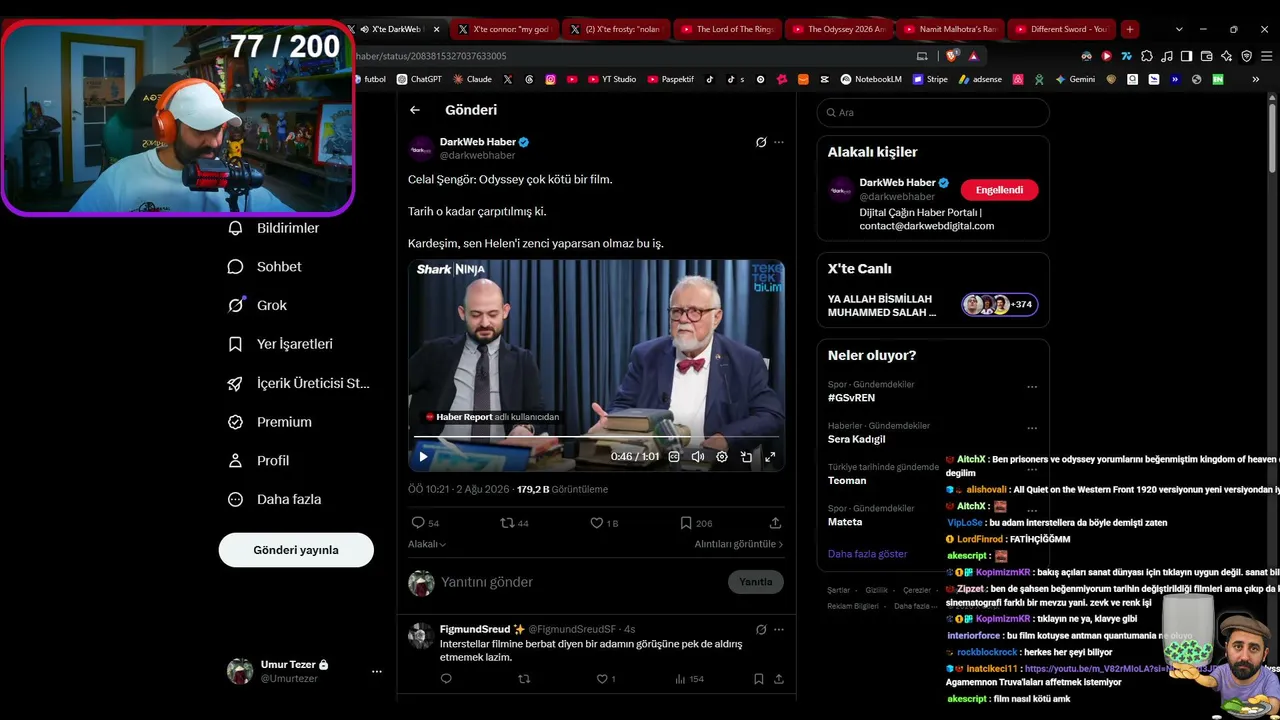This screenshot has height=720, width=1280.
Task: Switch to Different Sword YouTube tab
Action: point(1062,29)
